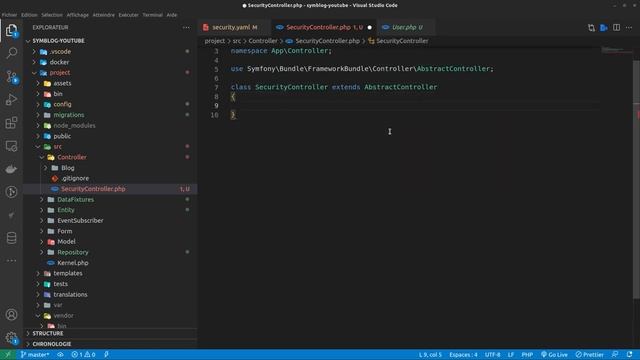640x360 pixels.
Task: Click the feedback icon in status bar
Action: tap(615, 355)
